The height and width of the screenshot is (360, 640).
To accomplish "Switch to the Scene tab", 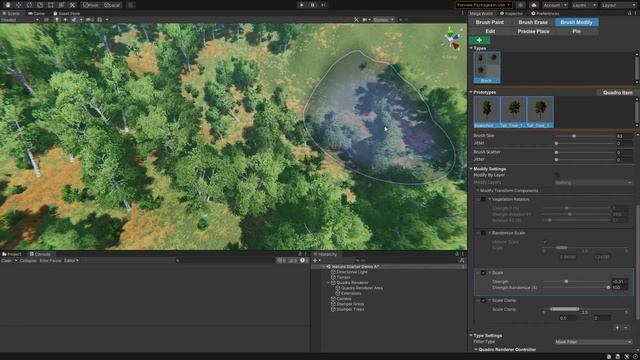I will [11, 13].
